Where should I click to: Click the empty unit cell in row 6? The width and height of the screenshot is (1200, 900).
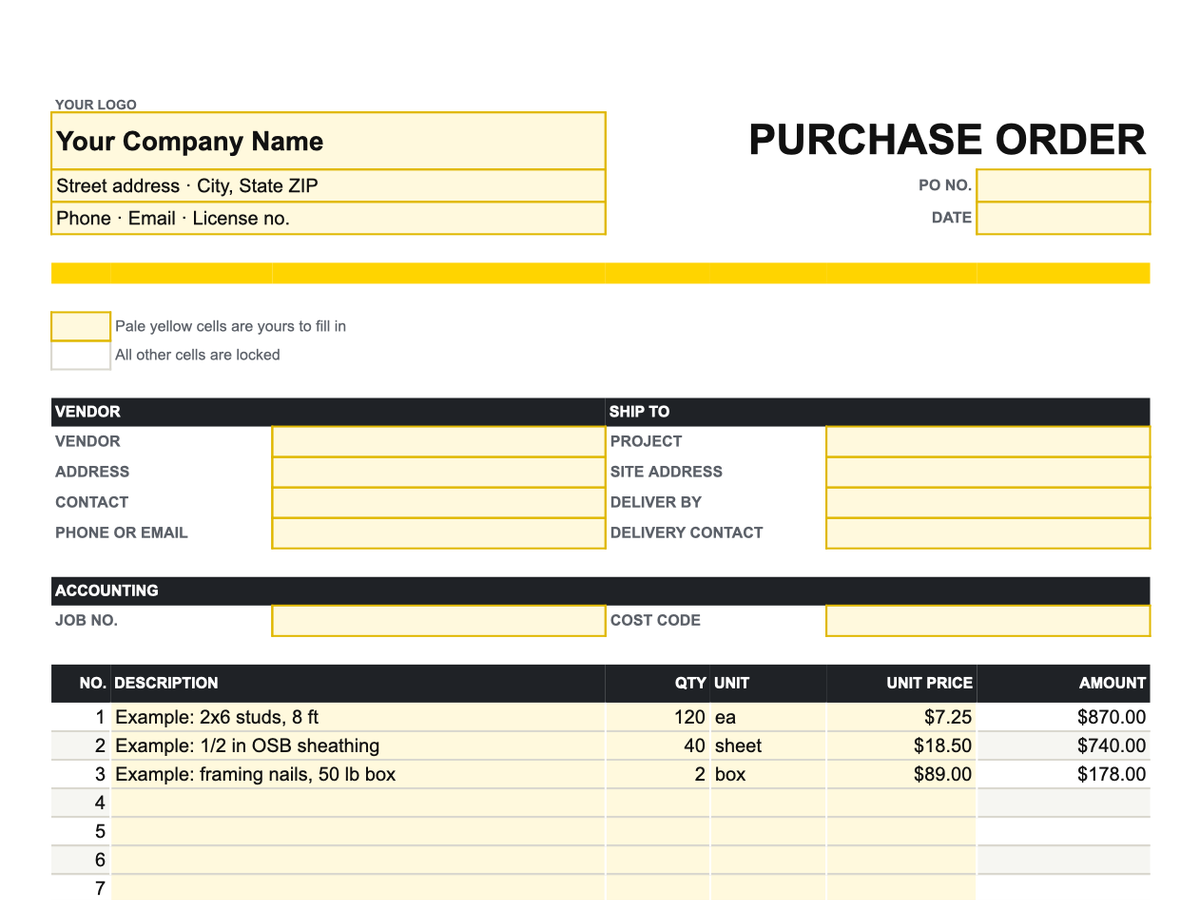[768, 860]
